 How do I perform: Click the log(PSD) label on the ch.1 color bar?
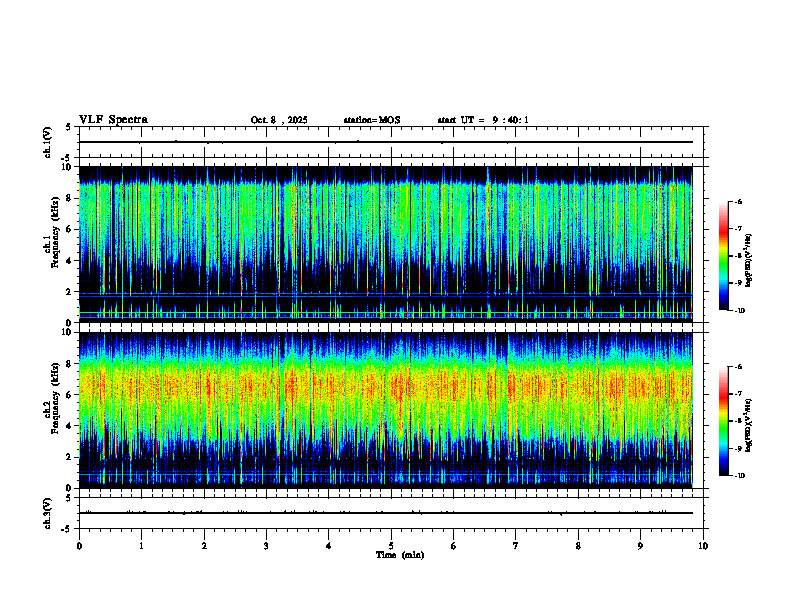(x=749, y=261)
